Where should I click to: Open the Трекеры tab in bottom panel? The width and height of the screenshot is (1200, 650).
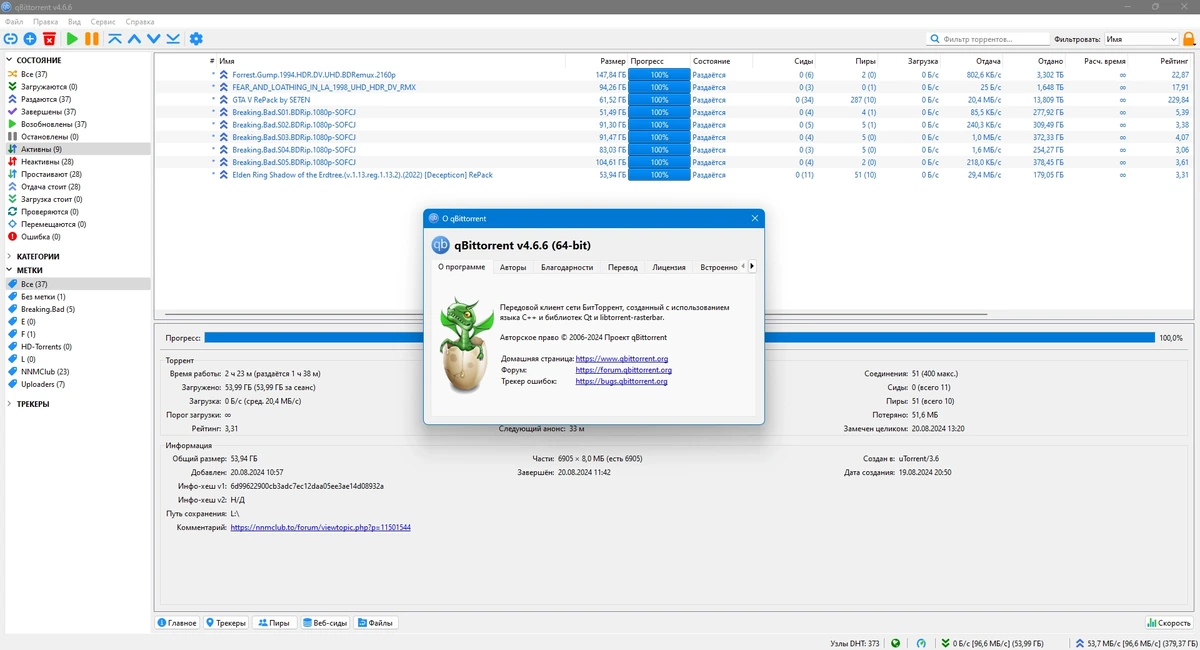[226, 623]
